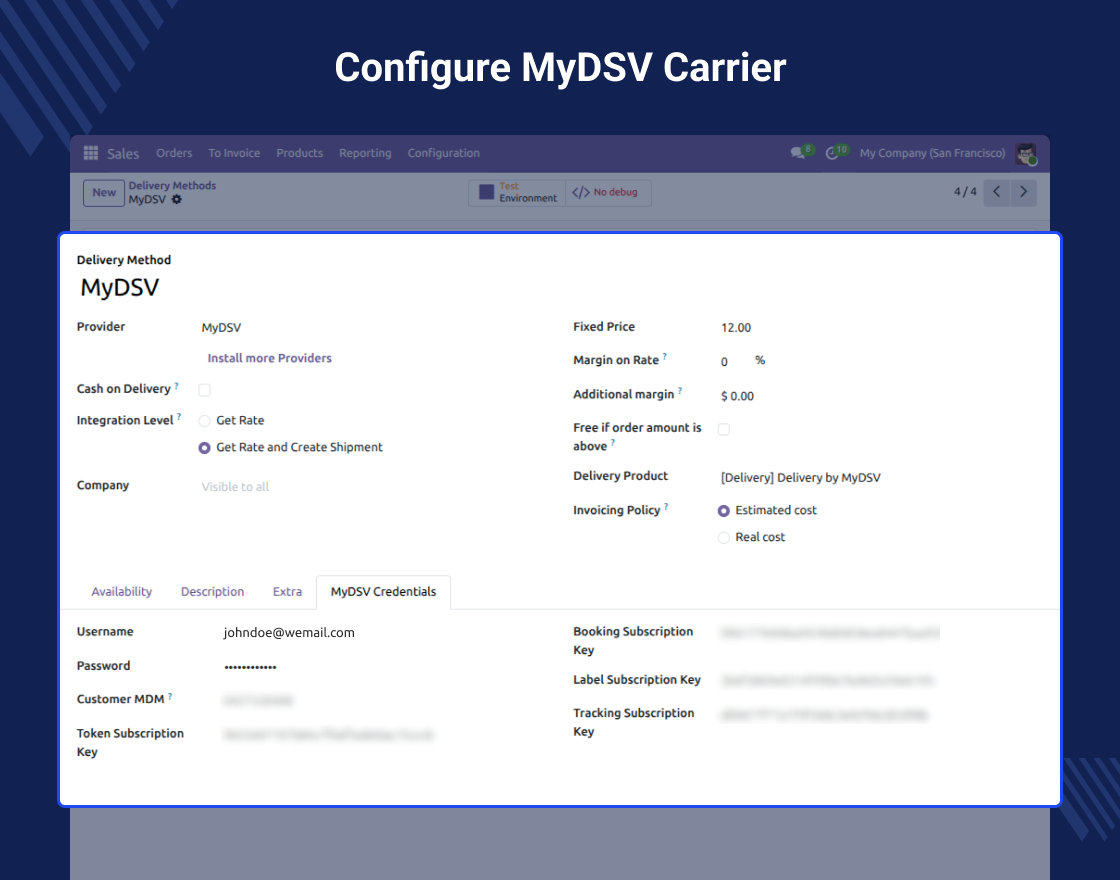Click the user avatar in top bar

[x=1026, y=153]
